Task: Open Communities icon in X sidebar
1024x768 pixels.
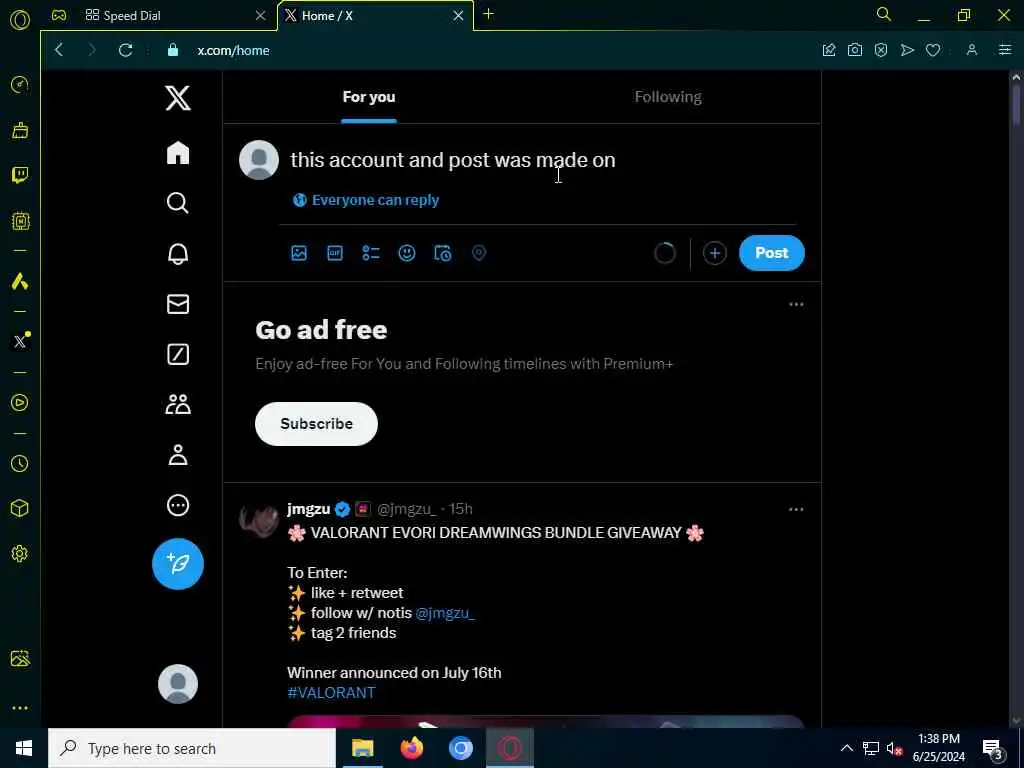Action: (178, 404)
